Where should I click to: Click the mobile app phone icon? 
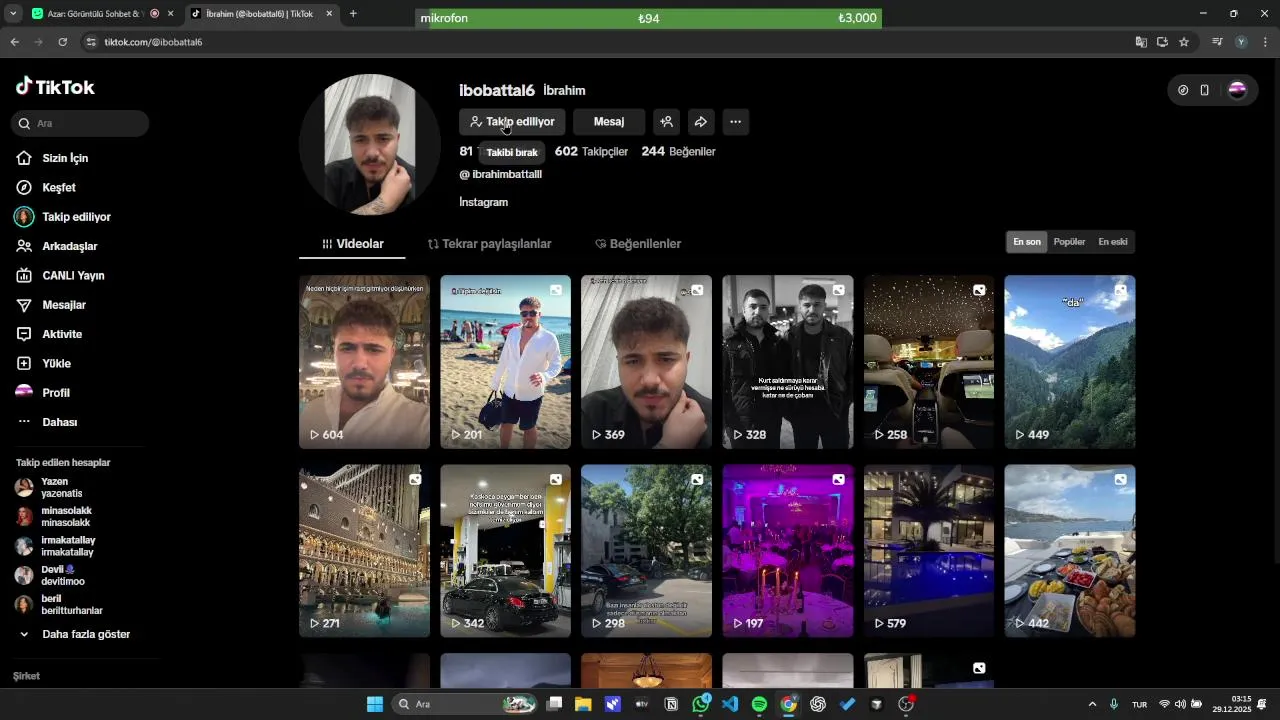1205,90
